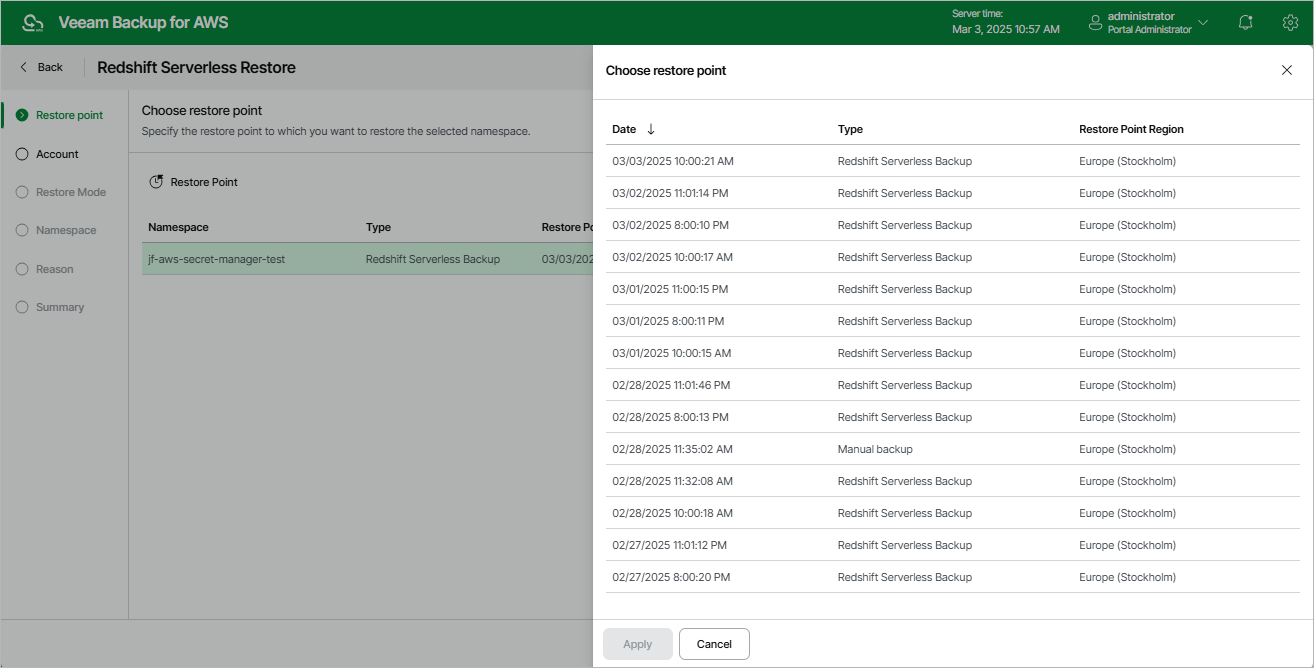Open the Summary wizard step
The height and width of the screenshot is (668, 1314).
60,307
